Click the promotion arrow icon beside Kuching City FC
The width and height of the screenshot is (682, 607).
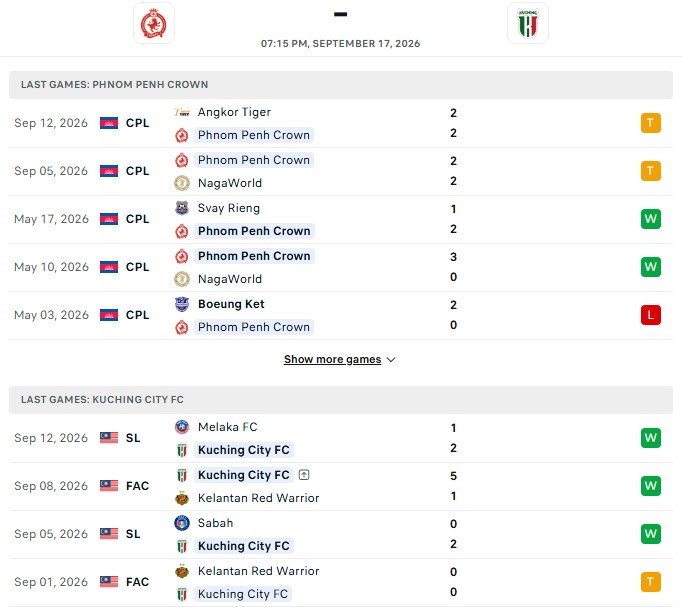coord(304,475)
